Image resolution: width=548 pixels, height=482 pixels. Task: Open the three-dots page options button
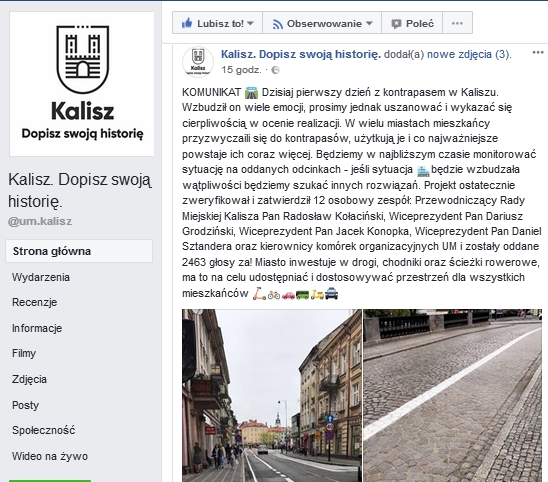coord(457,23)
